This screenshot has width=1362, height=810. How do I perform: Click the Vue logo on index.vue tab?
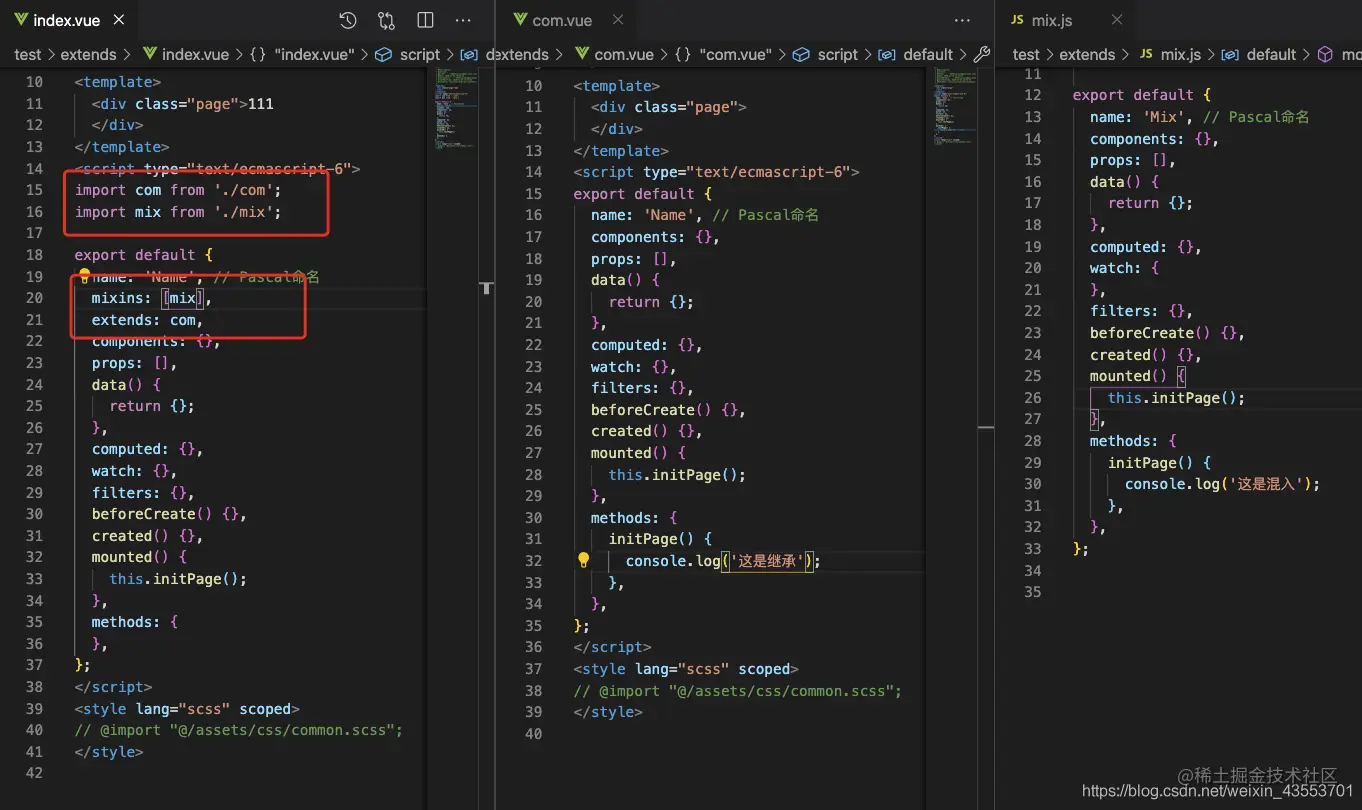point(21,20)
